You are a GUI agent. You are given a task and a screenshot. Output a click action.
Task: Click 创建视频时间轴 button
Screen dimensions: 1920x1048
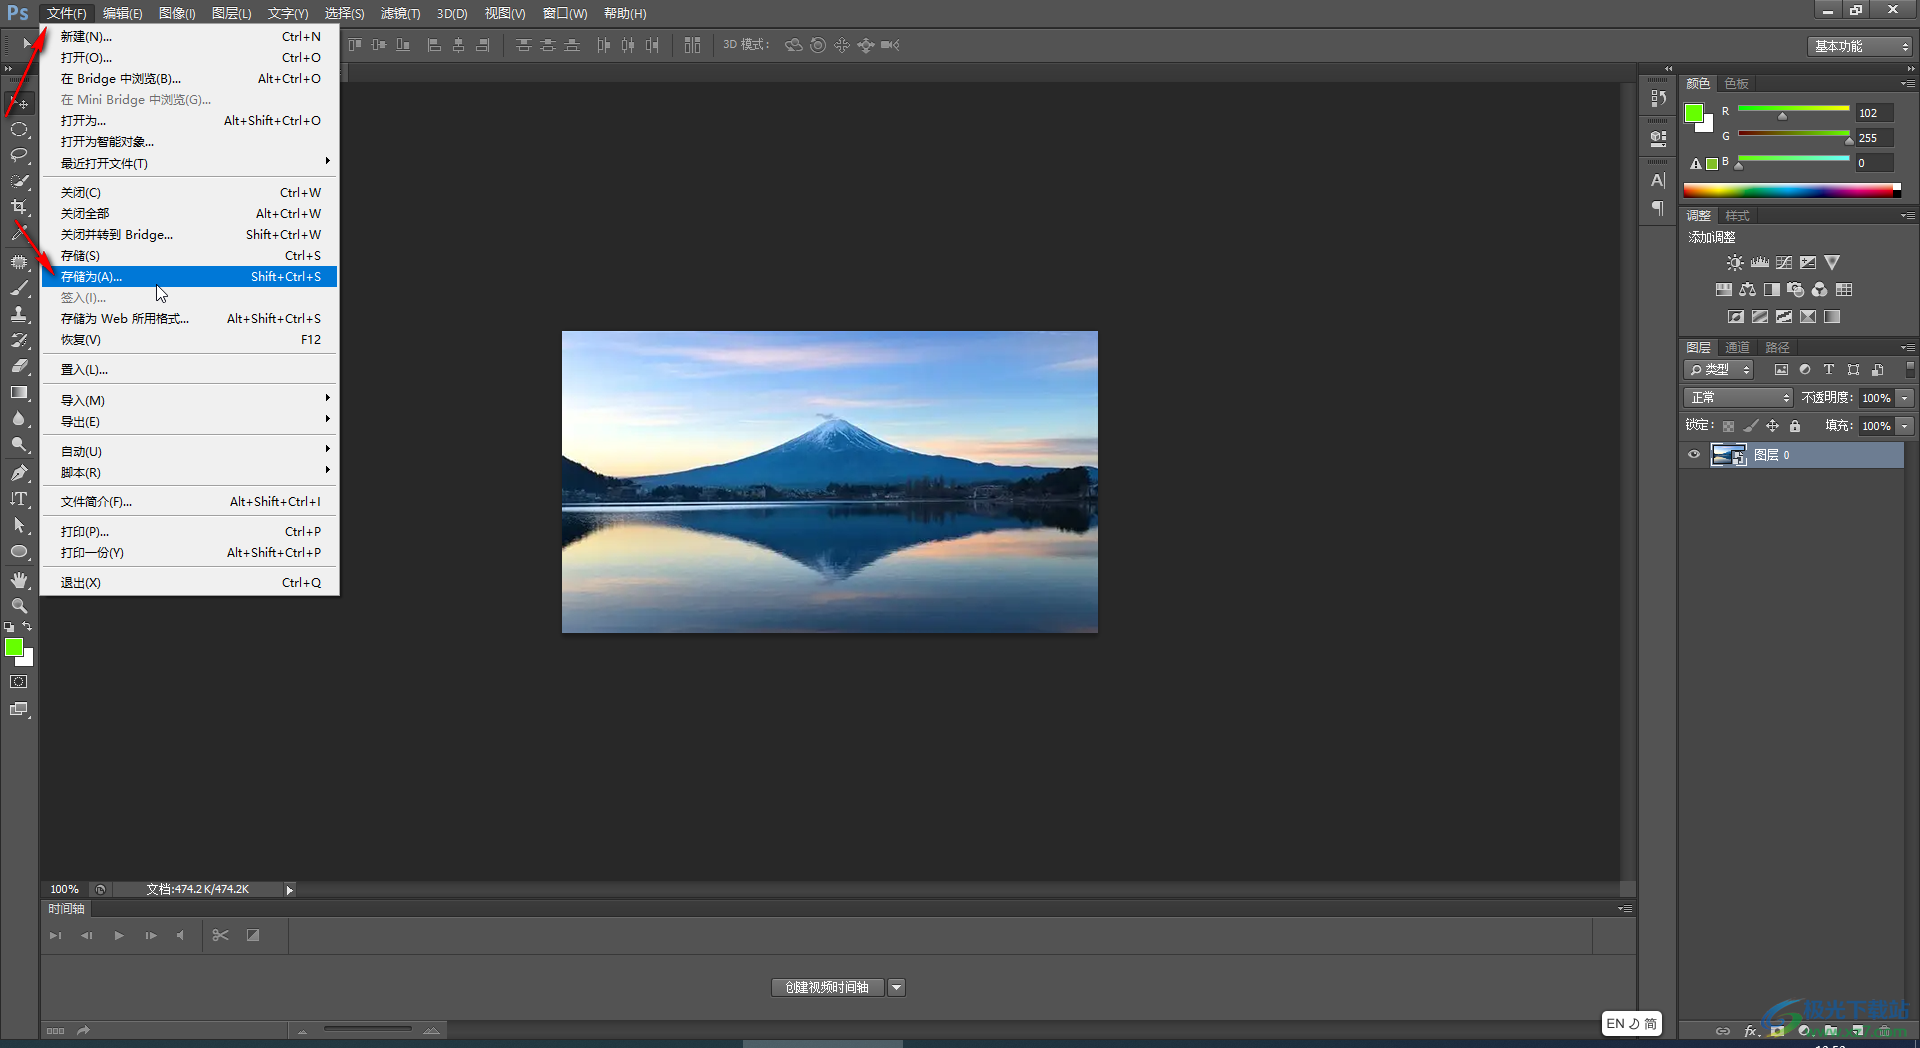827,988
